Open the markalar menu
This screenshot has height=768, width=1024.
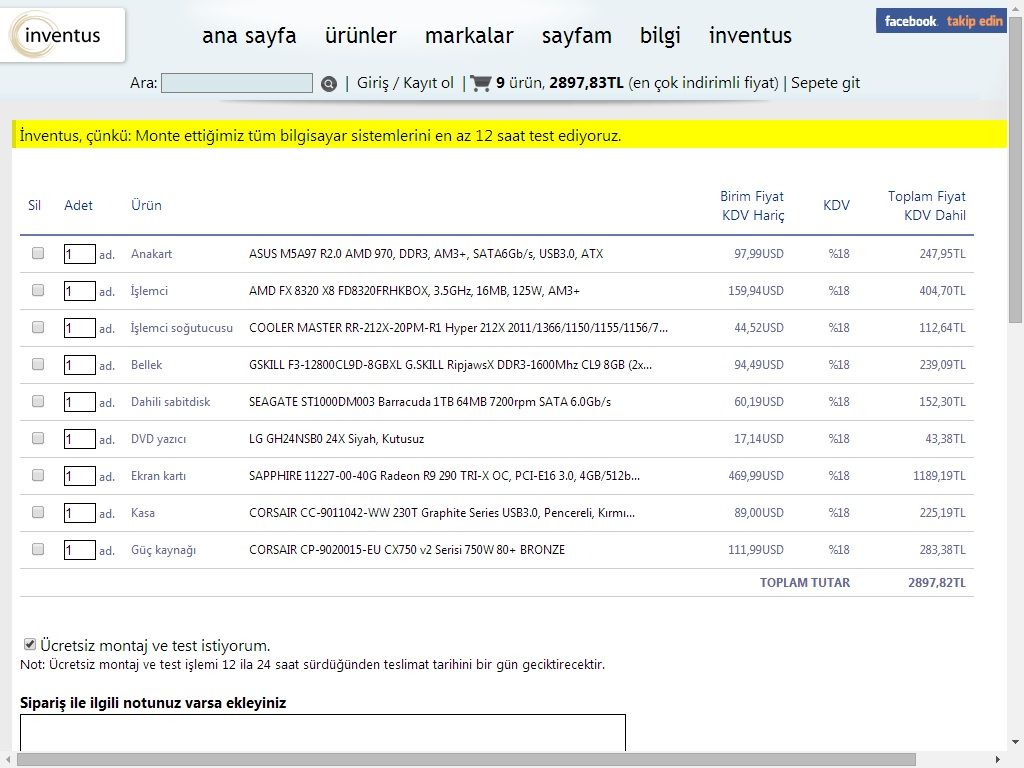pyautogui.click(x=469, y=35)
